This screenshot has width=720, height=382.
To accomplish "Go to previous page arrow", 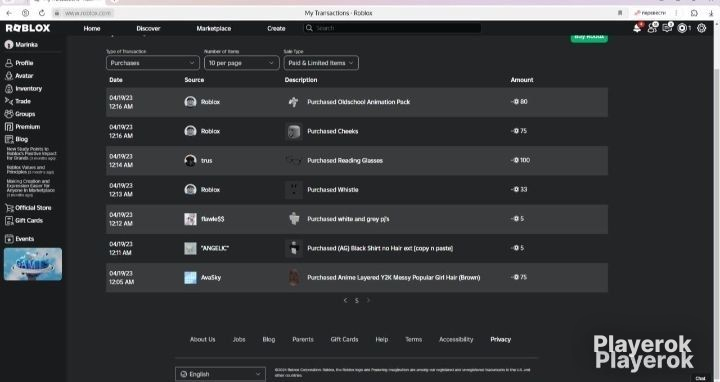I will [x=346, y=300].
